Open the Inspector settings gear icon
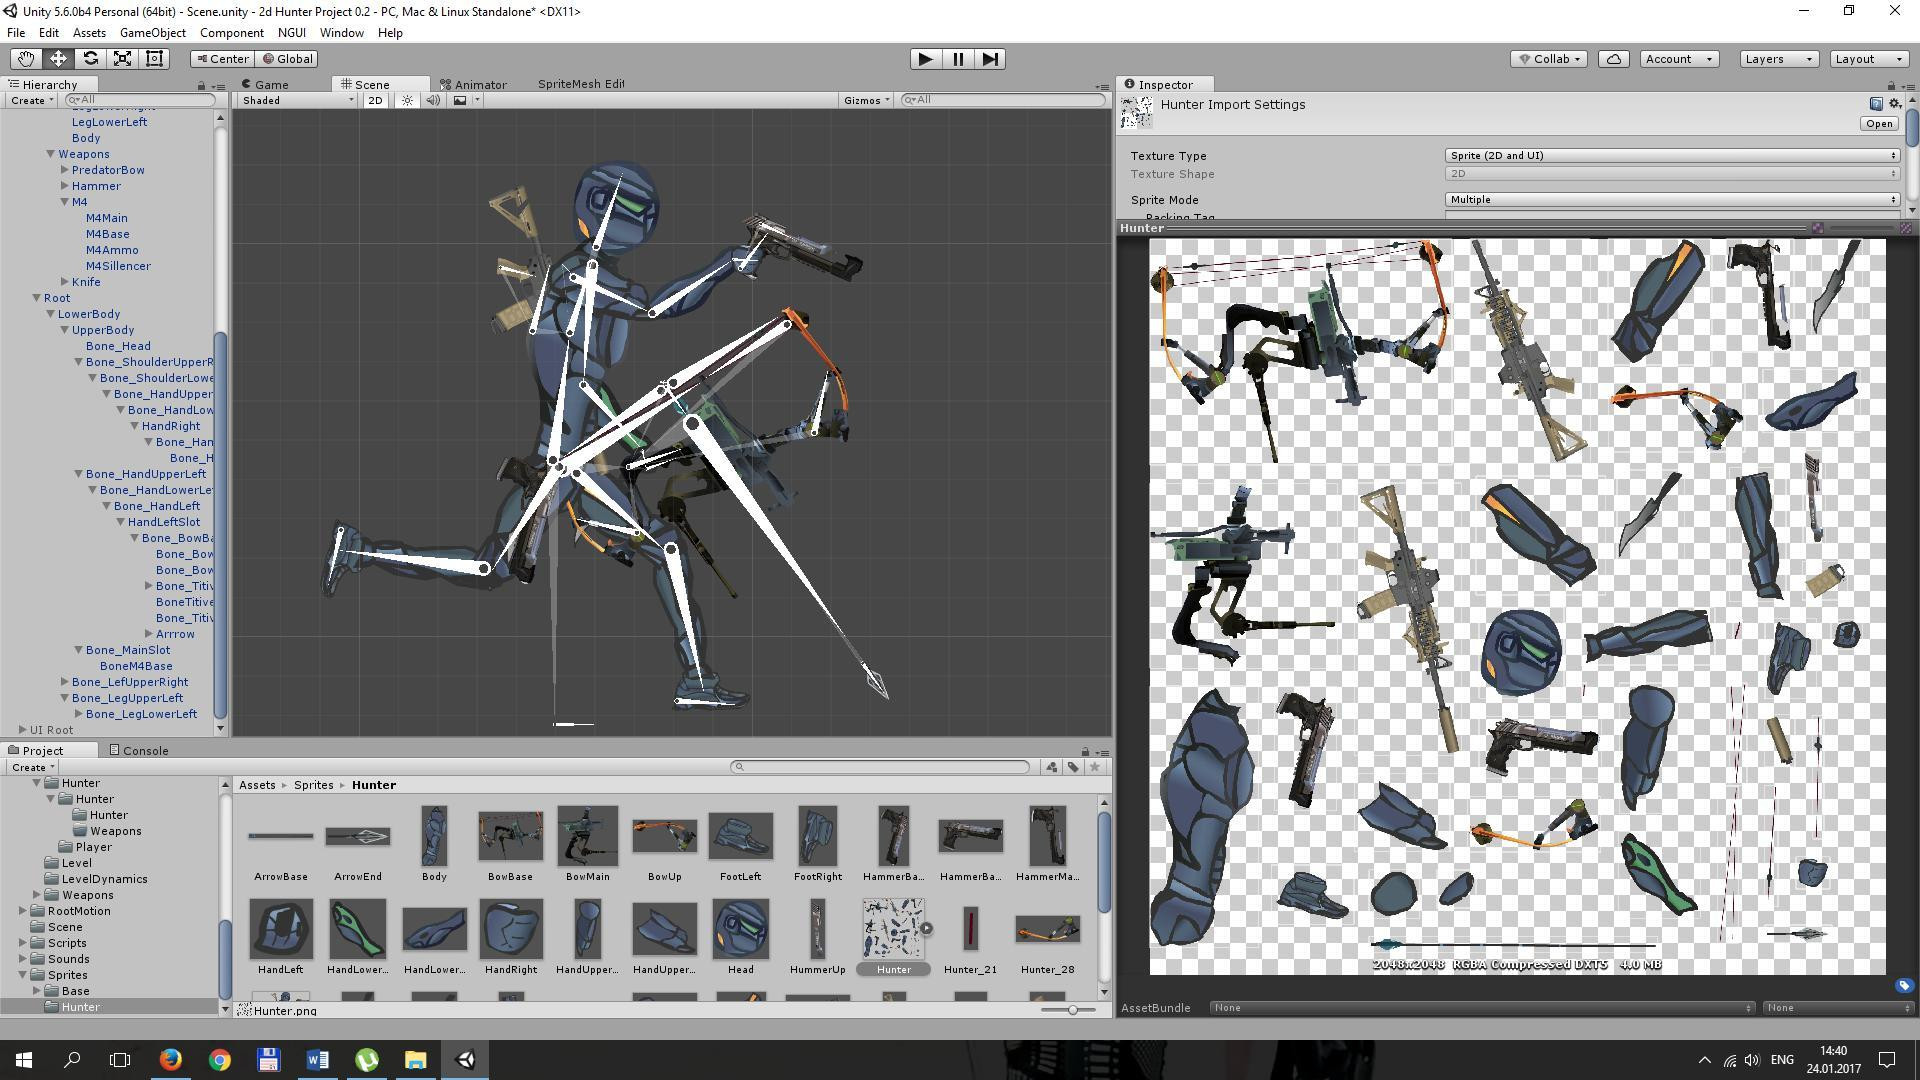Screen dimensions: 1920x1080 pos(1895,104)
